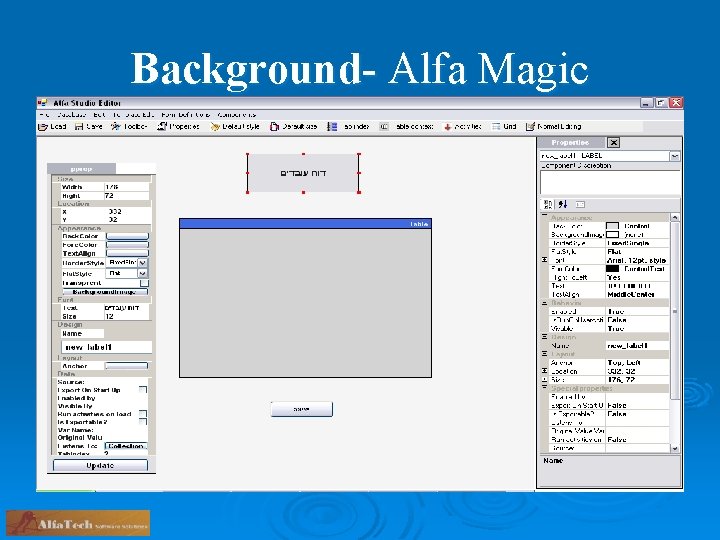Toggle the Is Exportable checkbox
The image size is (720, 540).
tap(143, 422)
